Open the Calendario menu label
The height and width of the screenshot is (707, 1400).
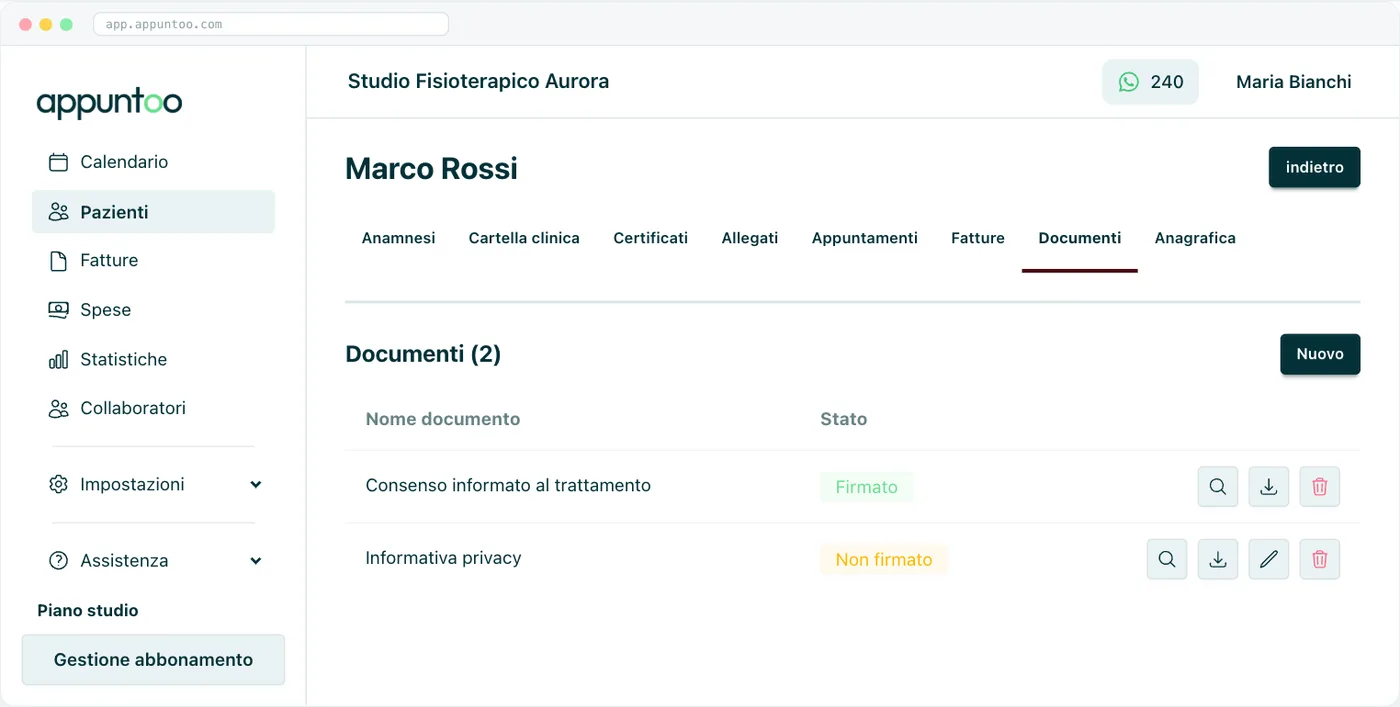coord(124,162)
